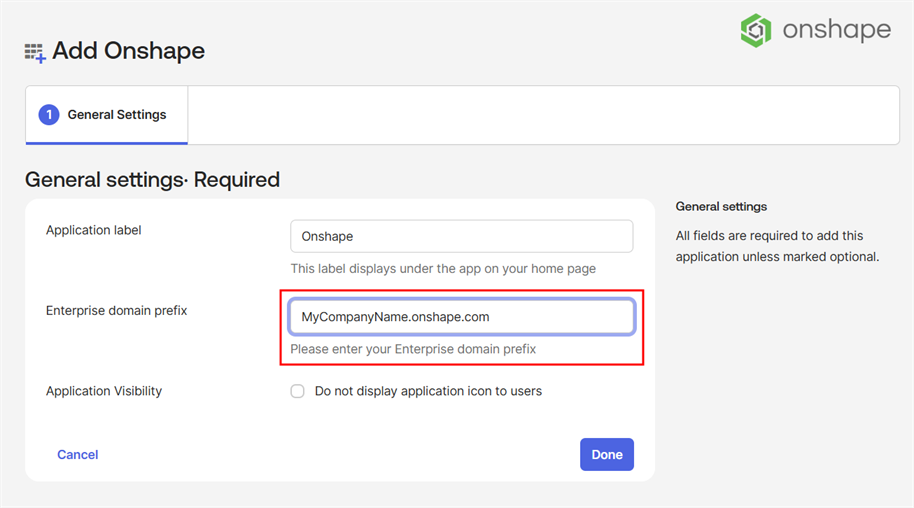The image size is (914, 508).
Task: Click the Add Onshape grid-plus icon
Action: click(x=35, y=53)
